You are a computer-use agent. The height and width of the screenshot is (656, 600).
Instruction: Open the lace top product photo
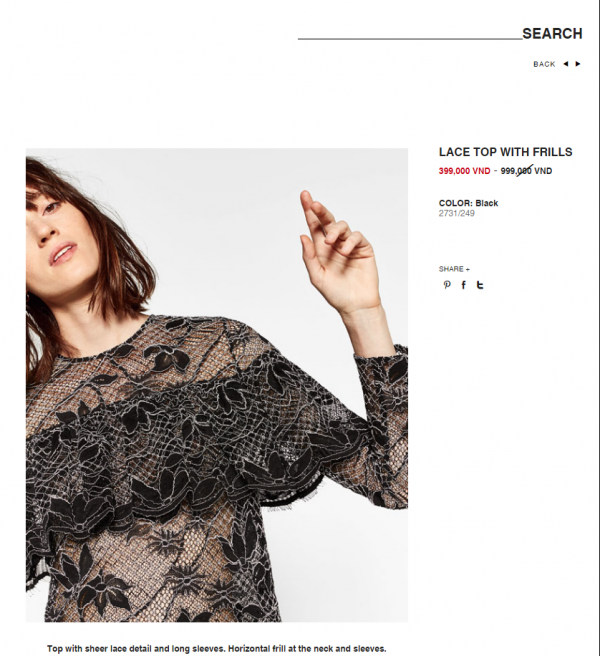click(x=217, y=385)
